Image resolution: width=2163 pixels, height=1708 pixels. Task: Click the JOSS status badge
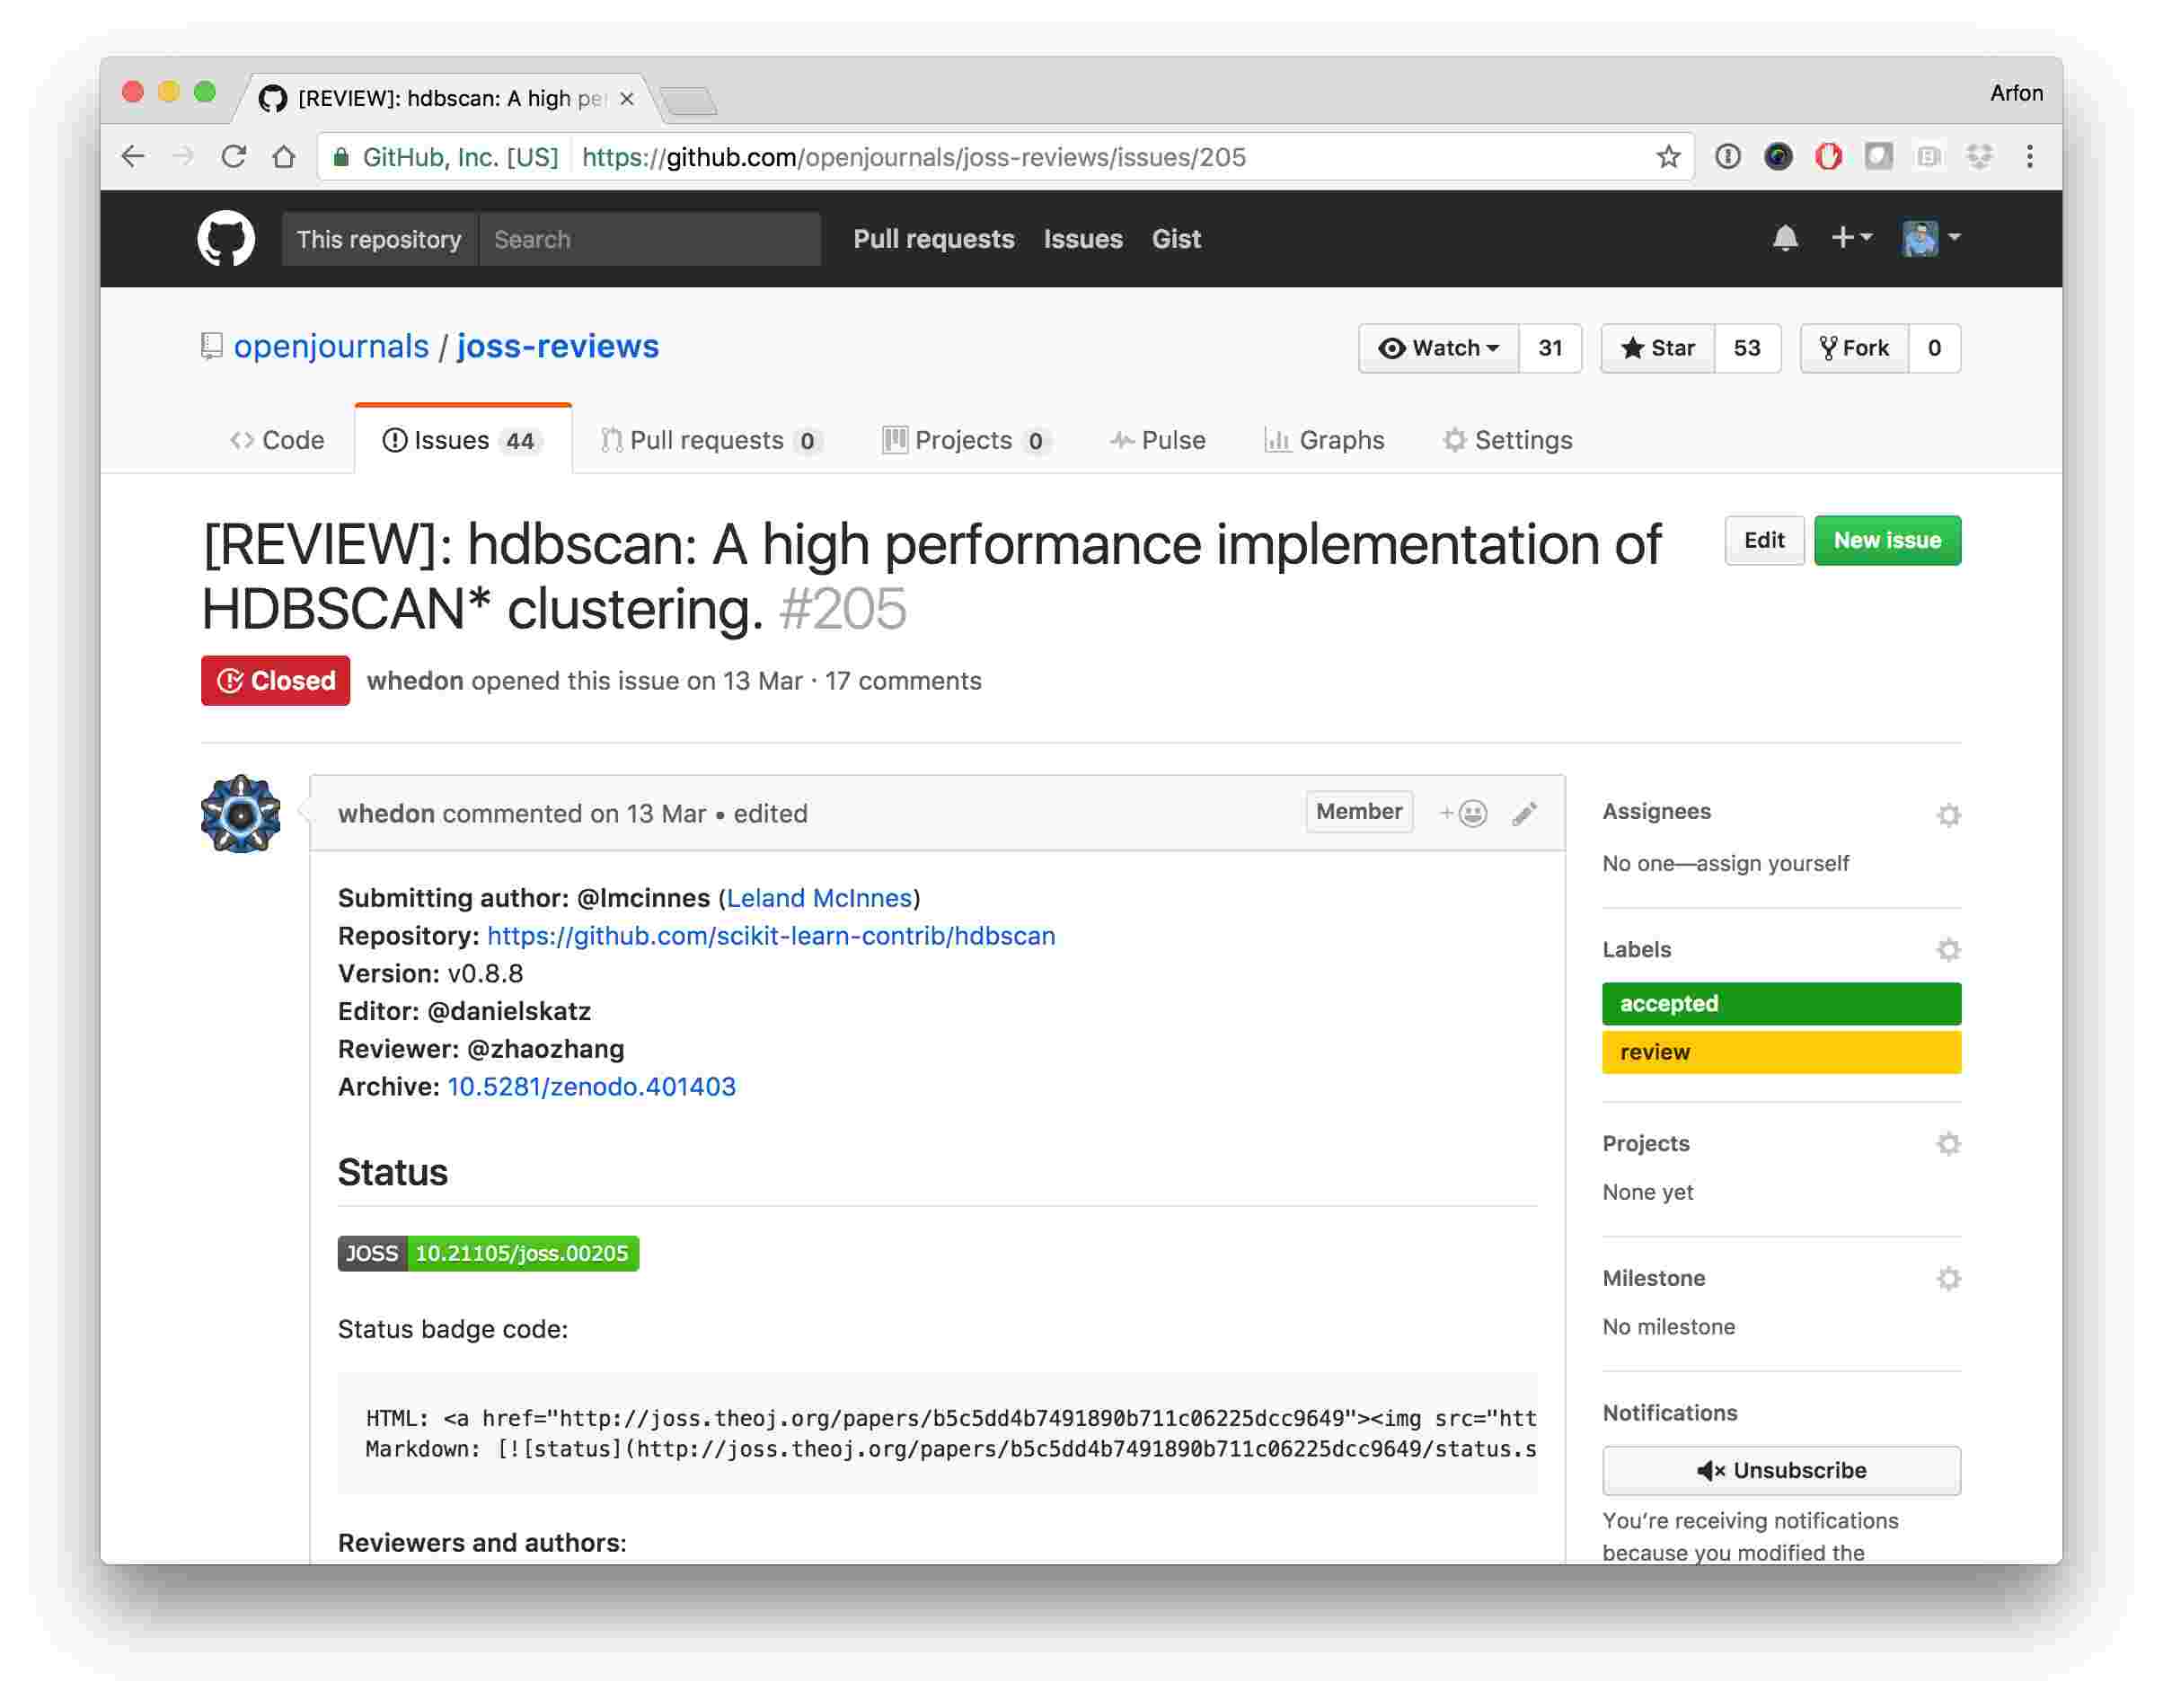pyautogui.click(x=488, y=1253)
